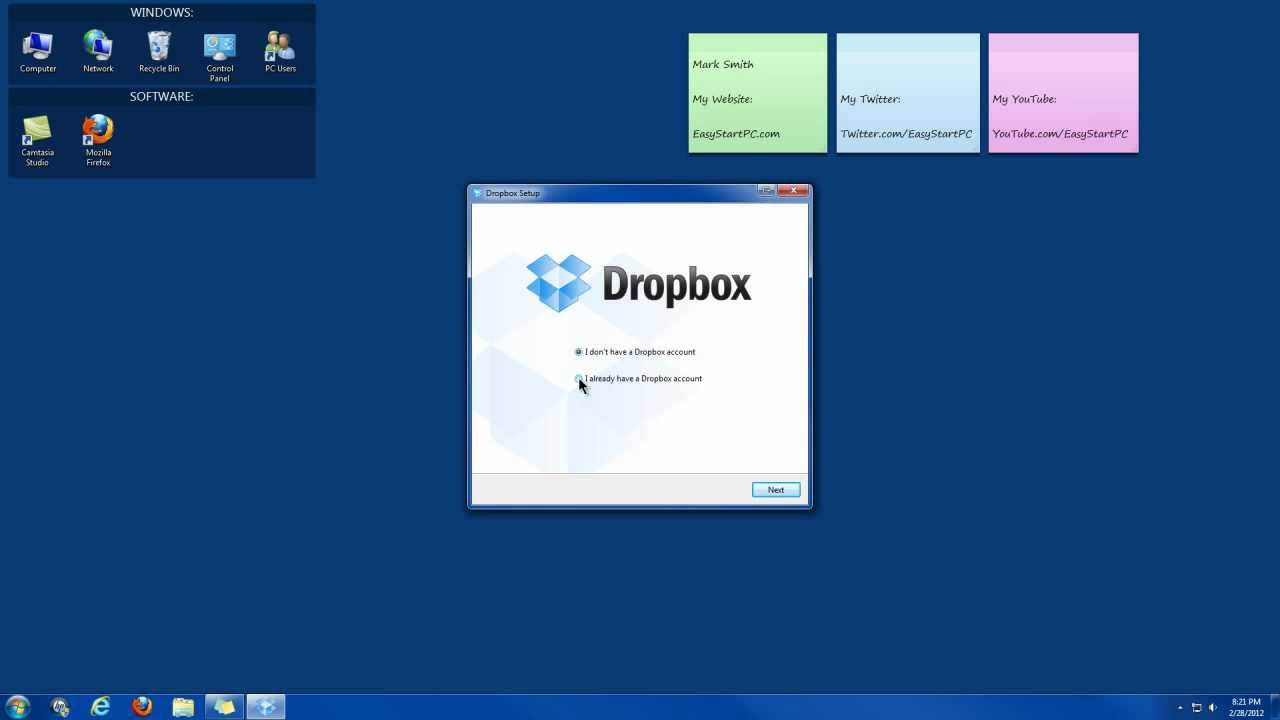Click the green sticky note 'EasyStartPC.com' text
Viewport: 1280px width, 720px height.
(x=736, y=134)
